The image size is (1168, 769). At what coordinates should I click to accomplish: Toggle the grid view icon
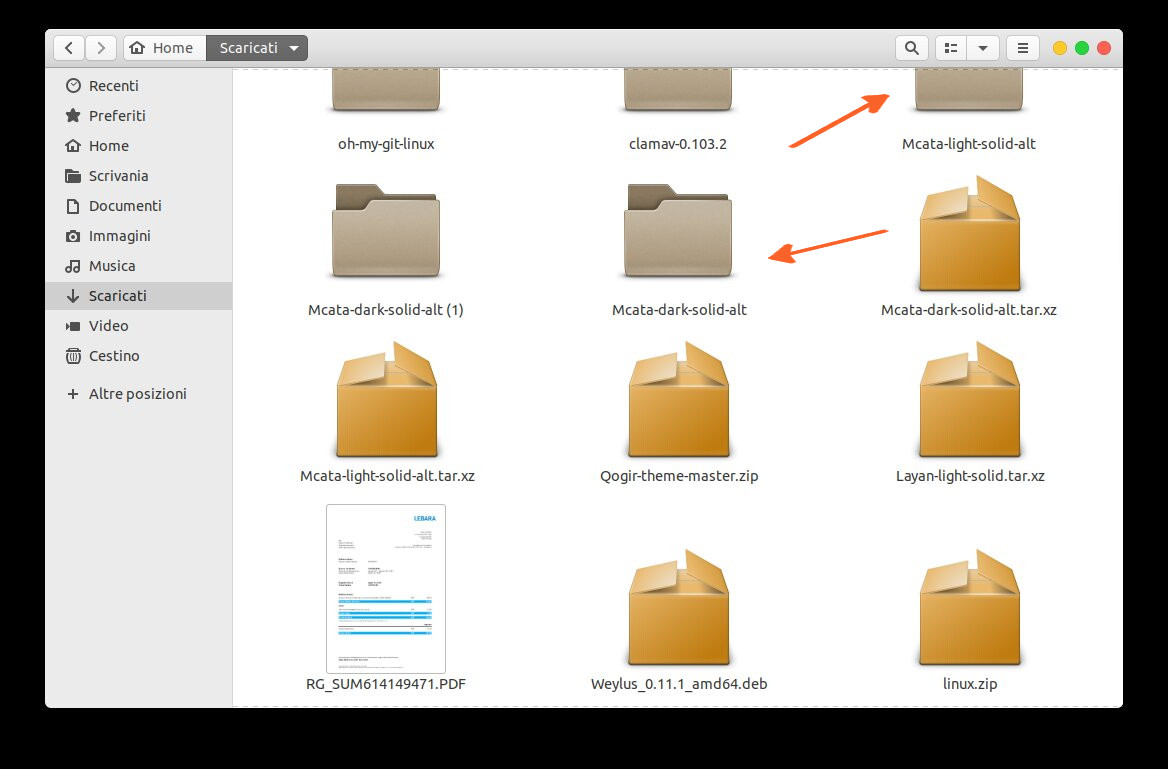(949, 47)
